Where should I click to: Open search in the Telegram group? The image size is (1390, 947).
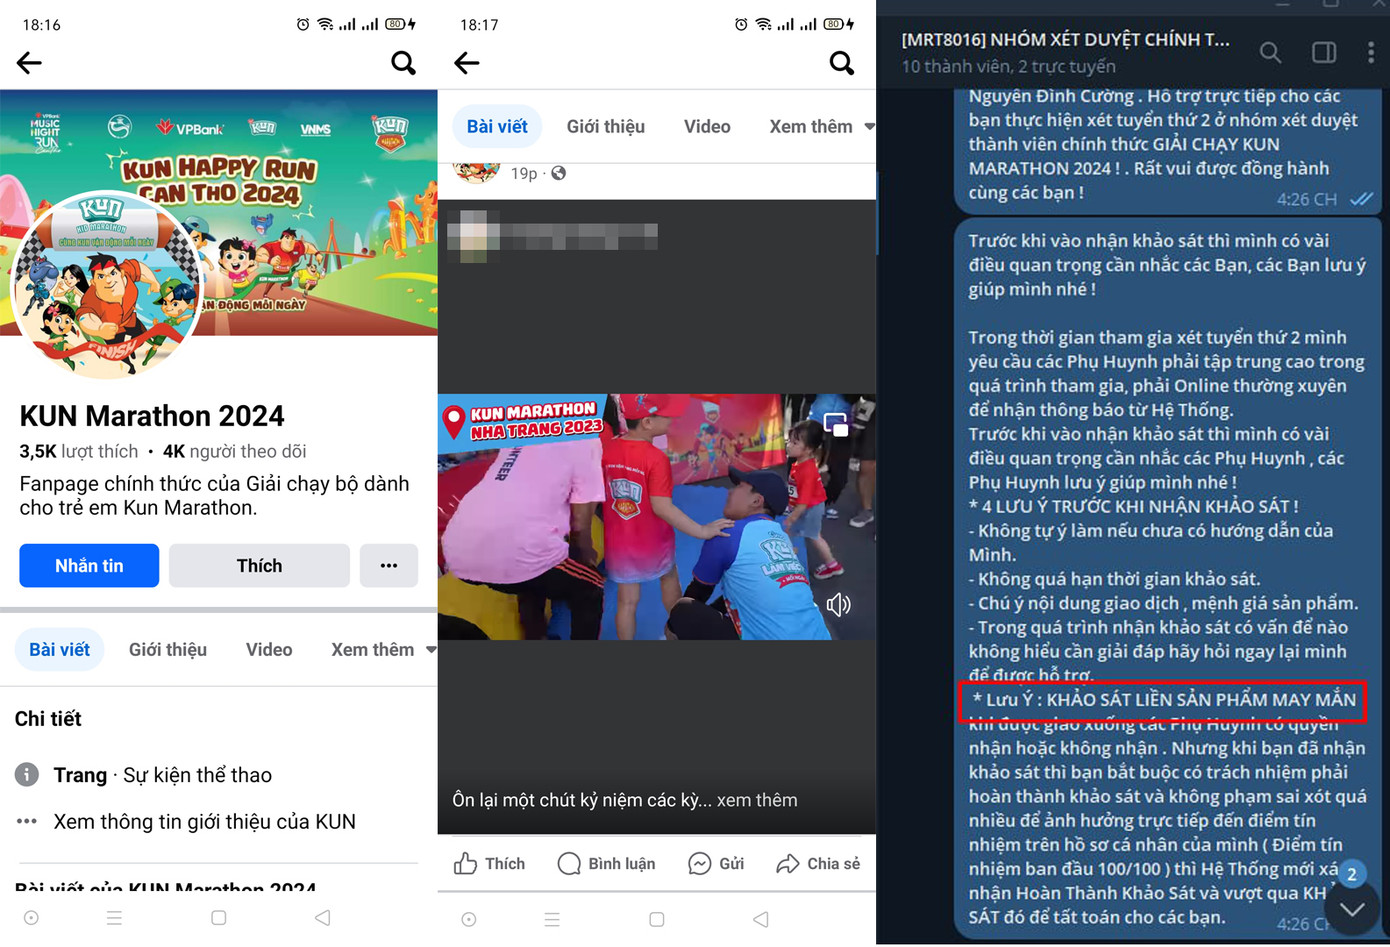[x=1270, y=53]
